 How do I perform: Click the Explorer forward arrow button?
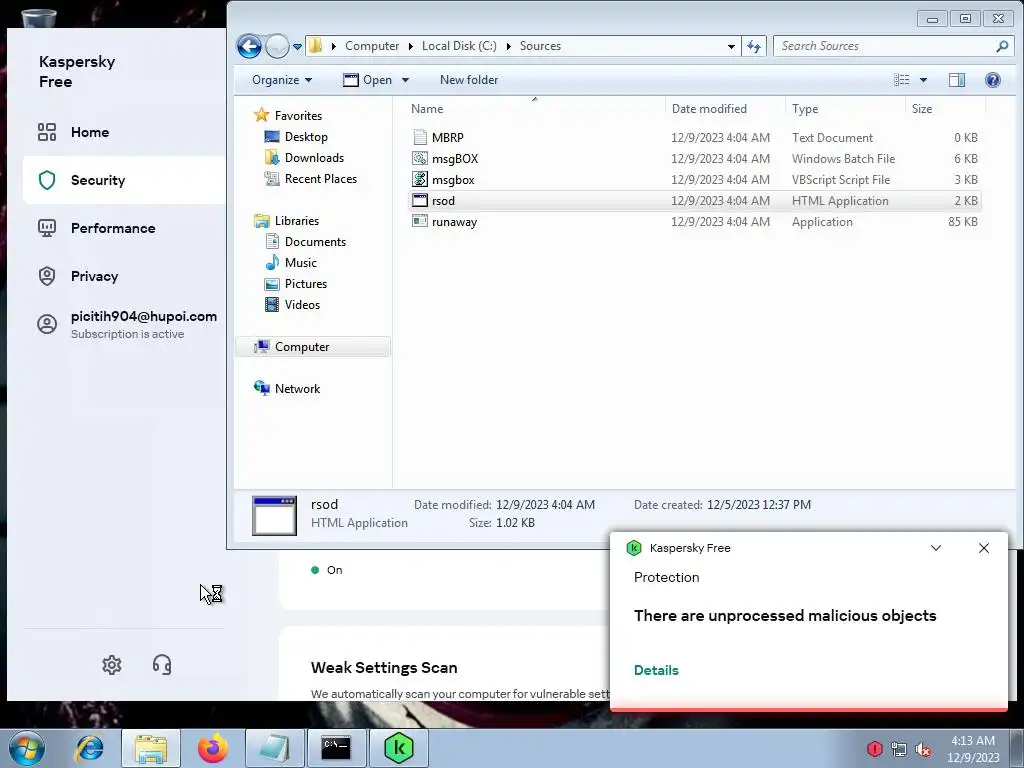pyautogui.click(x=278, y=46)
